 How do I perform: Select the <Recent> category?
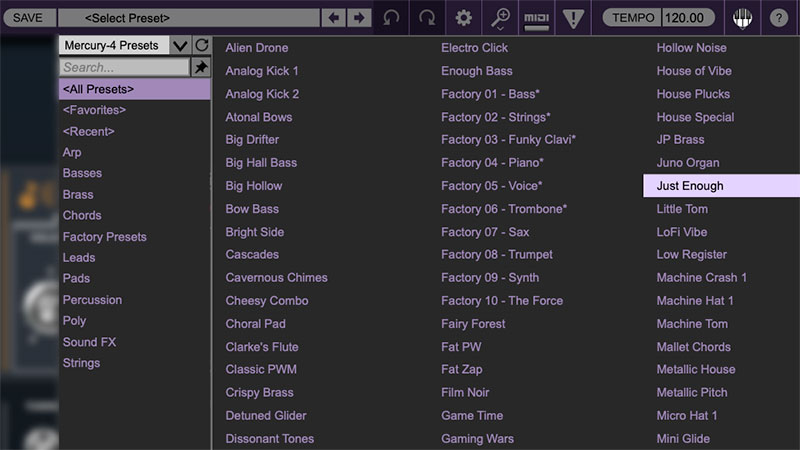click(89, 132)
